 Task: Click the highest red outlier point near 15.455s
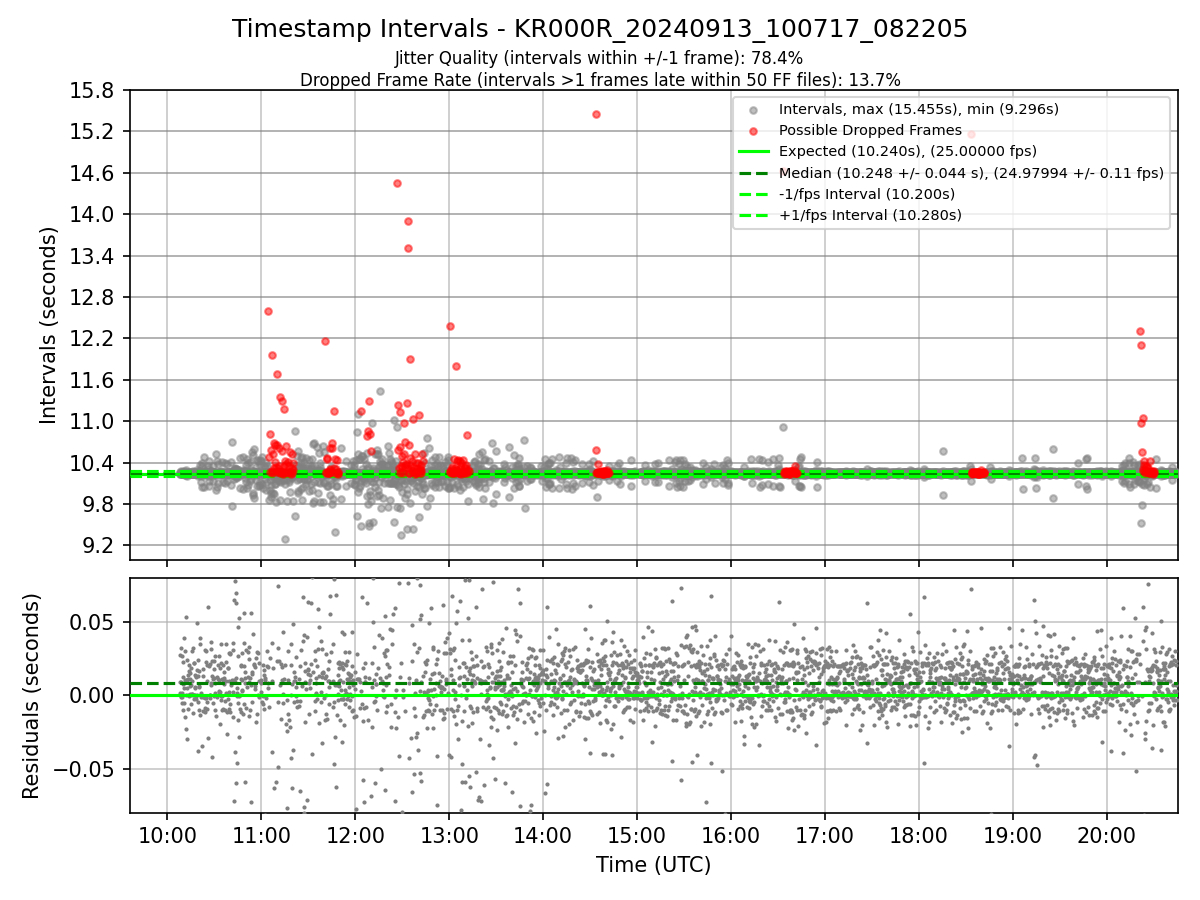coord(596,114)
